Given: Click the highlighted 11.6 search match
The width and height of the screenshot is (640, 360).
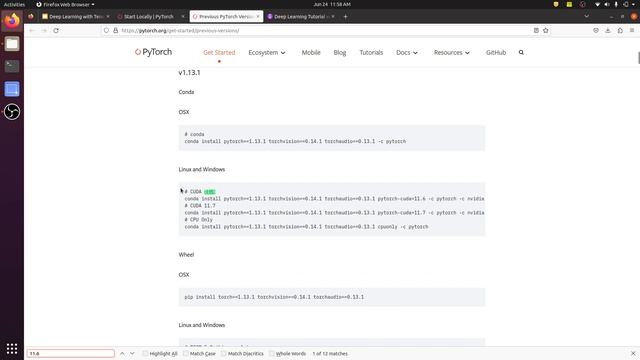Looking at the screenshot, I should tap(209, 192).
